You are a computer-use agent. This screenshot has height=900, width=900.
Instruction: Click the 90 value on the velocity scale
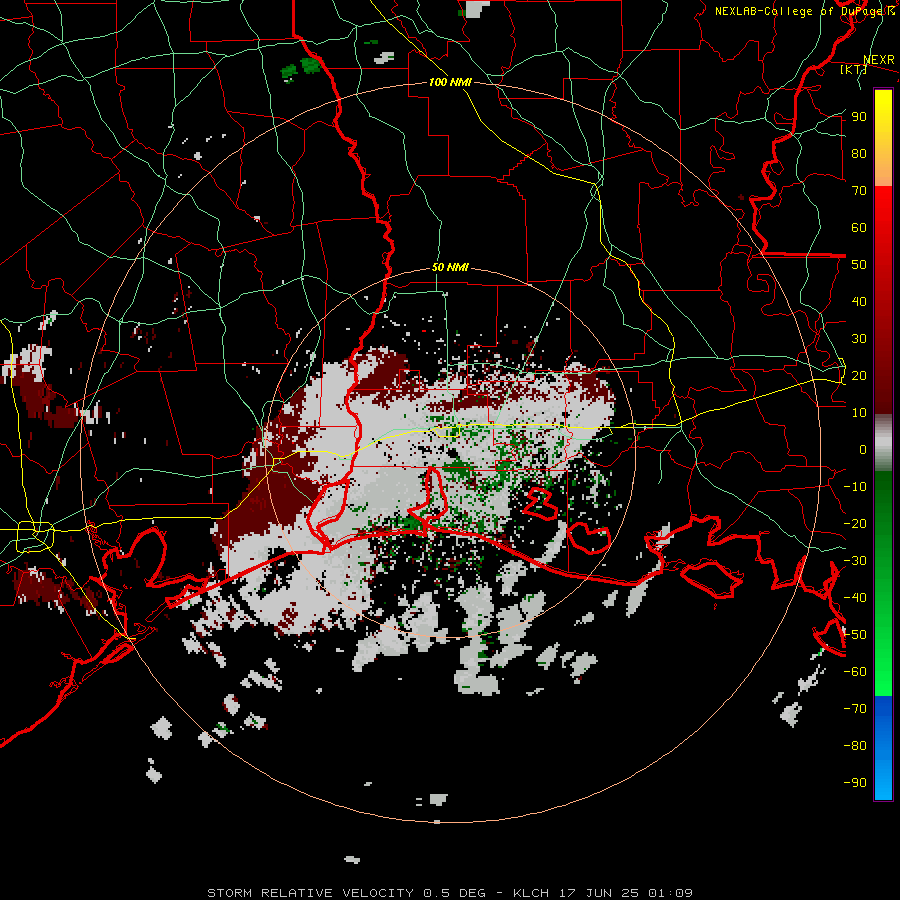(x=859, y=117)
